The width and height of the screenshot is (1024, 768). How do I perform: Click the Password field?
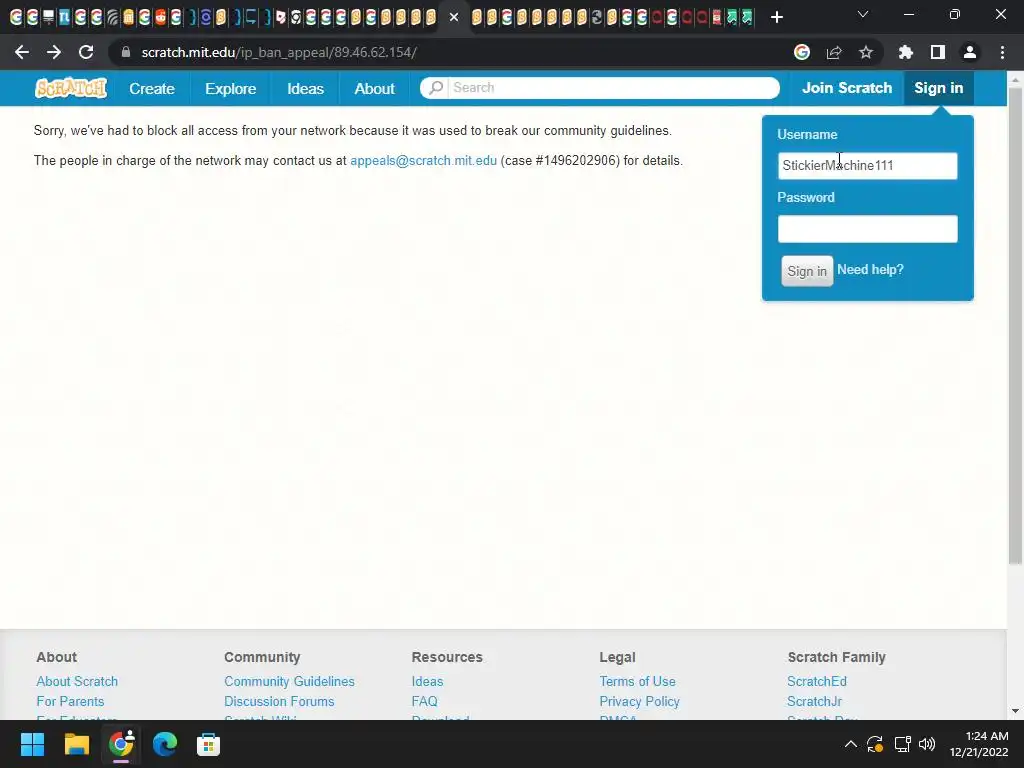[x=867, y=229]
